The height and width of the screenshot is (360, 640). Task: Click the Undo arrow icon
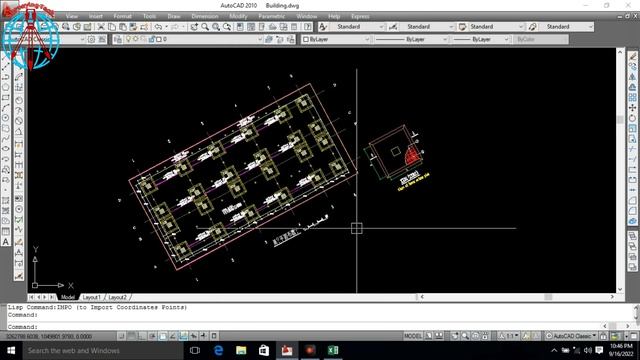158,27
